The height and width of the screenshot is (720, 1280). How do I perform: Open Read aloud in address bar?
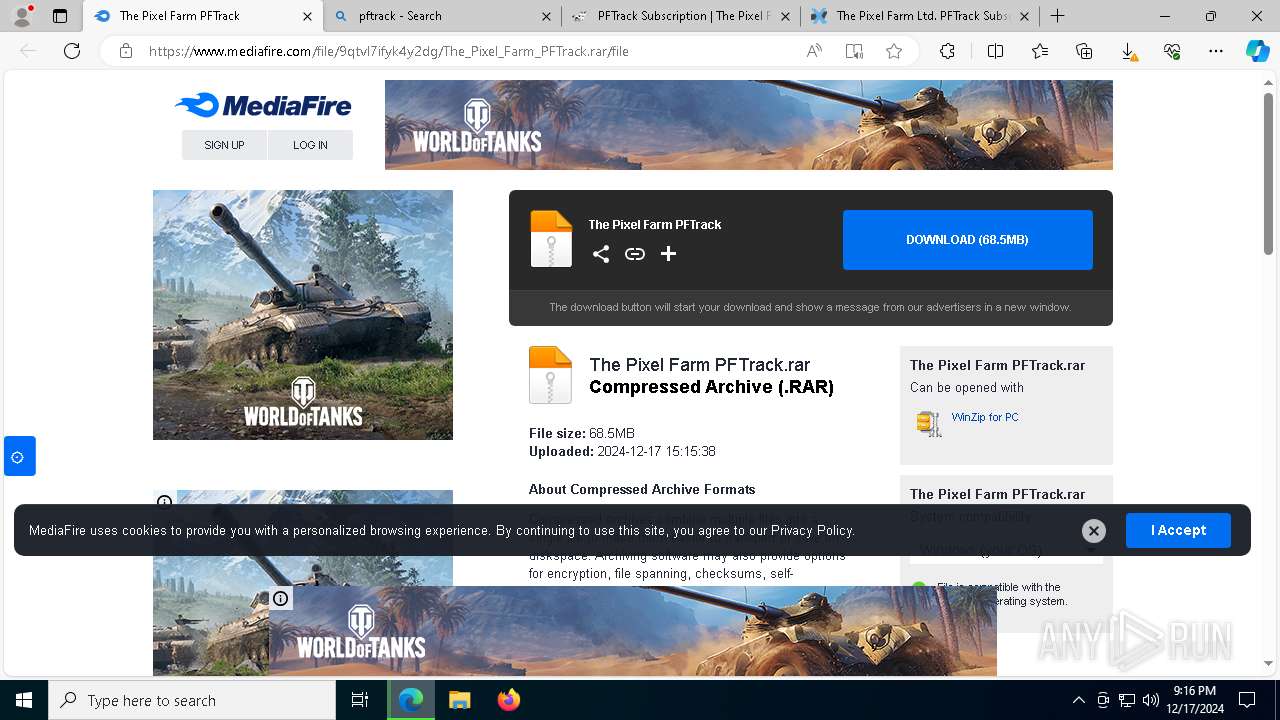[x=814, y=51]
